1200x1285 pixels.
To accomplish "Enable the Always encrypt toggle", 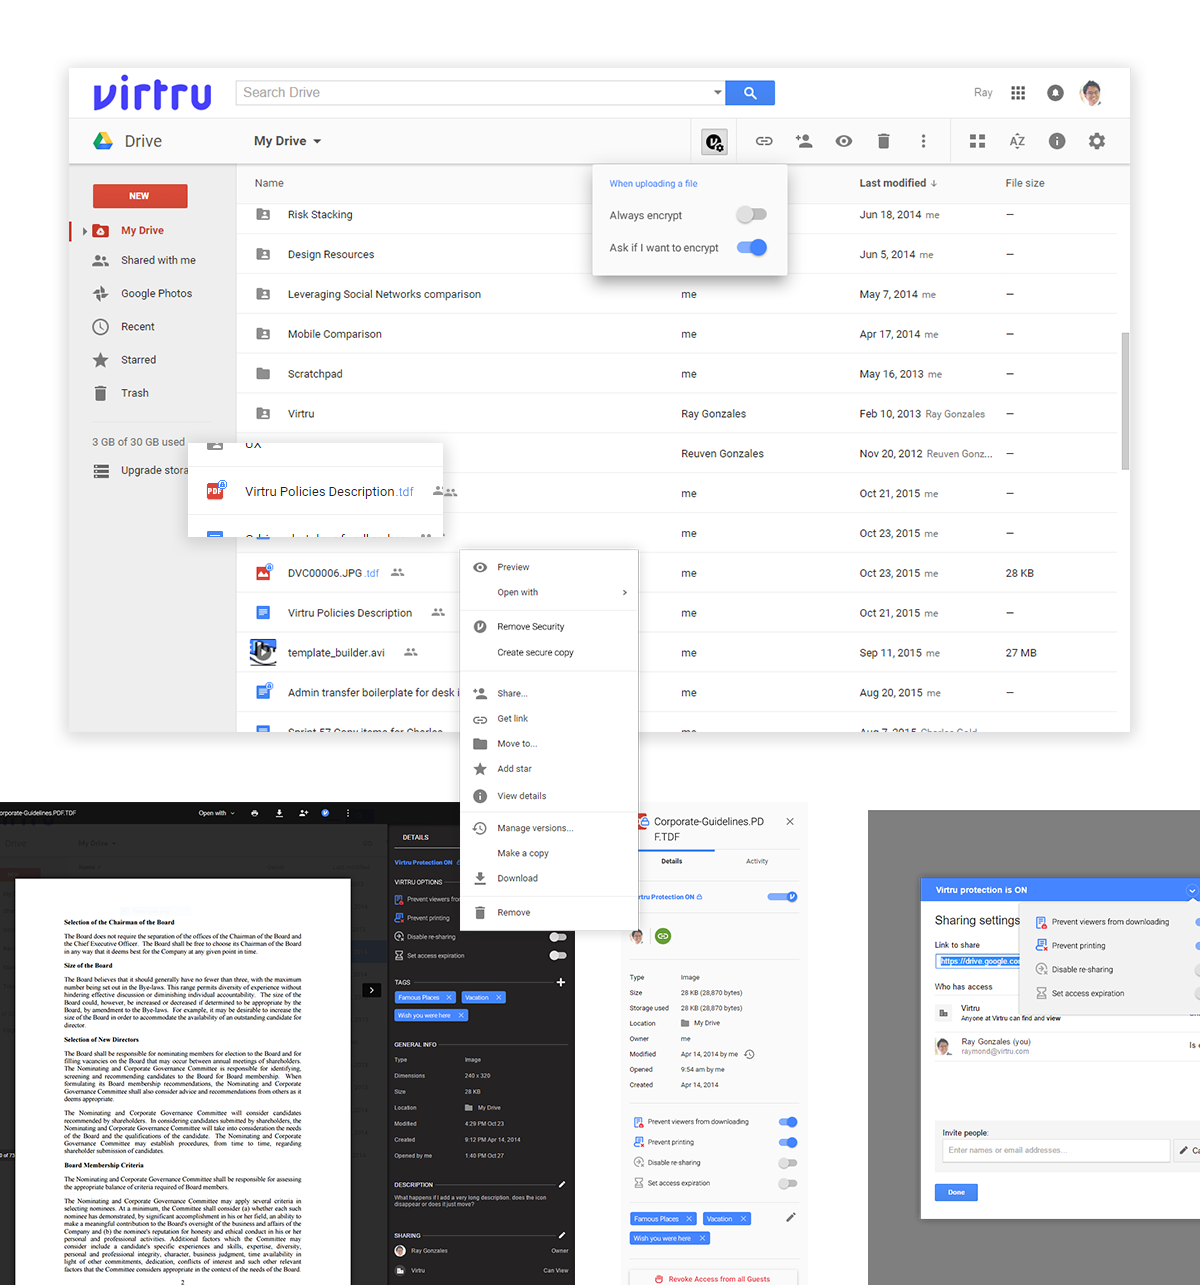I will click(751, 215).
